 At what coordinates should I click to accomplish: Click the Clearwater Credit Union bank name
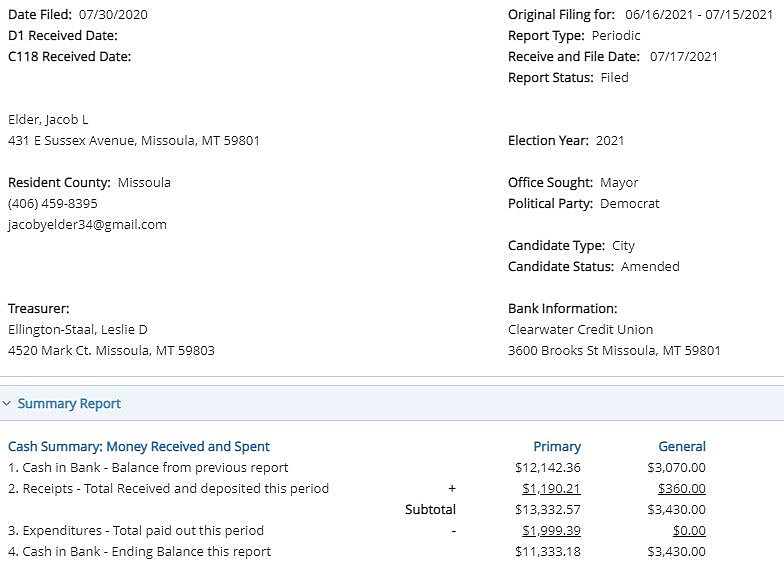(x=580, y=330)
